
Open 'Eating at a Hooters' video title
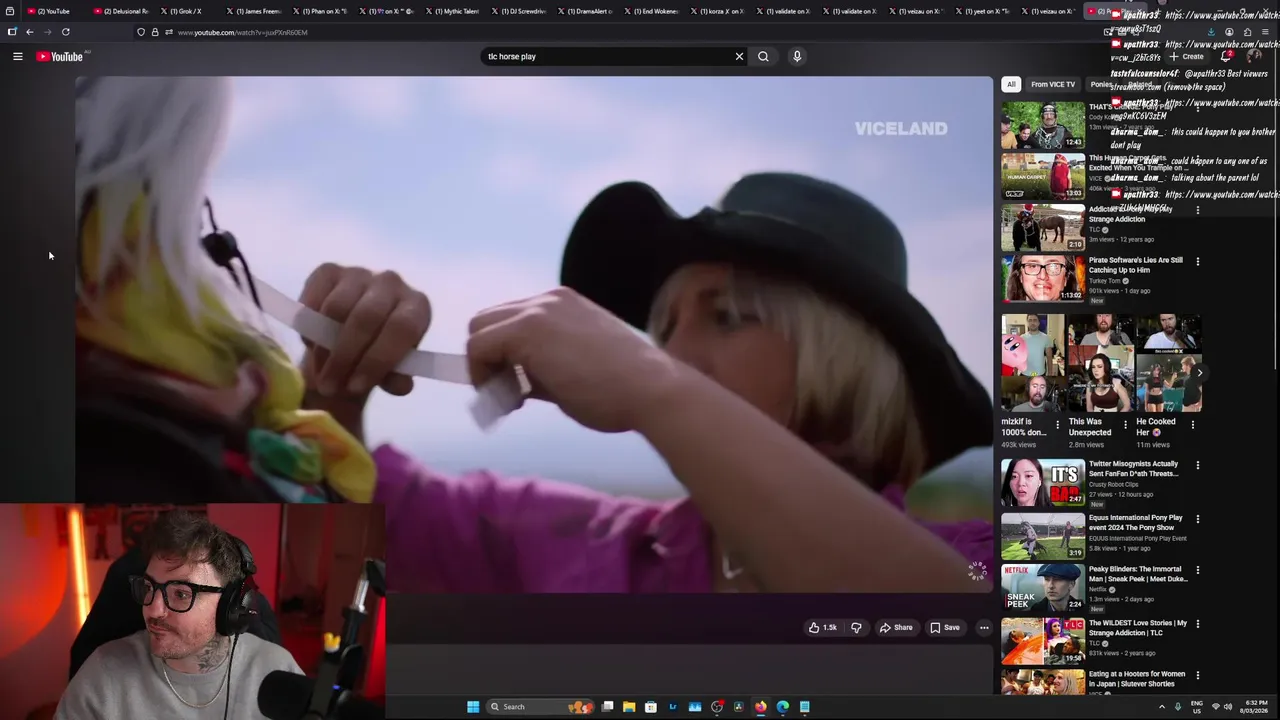click(1137, 679)
